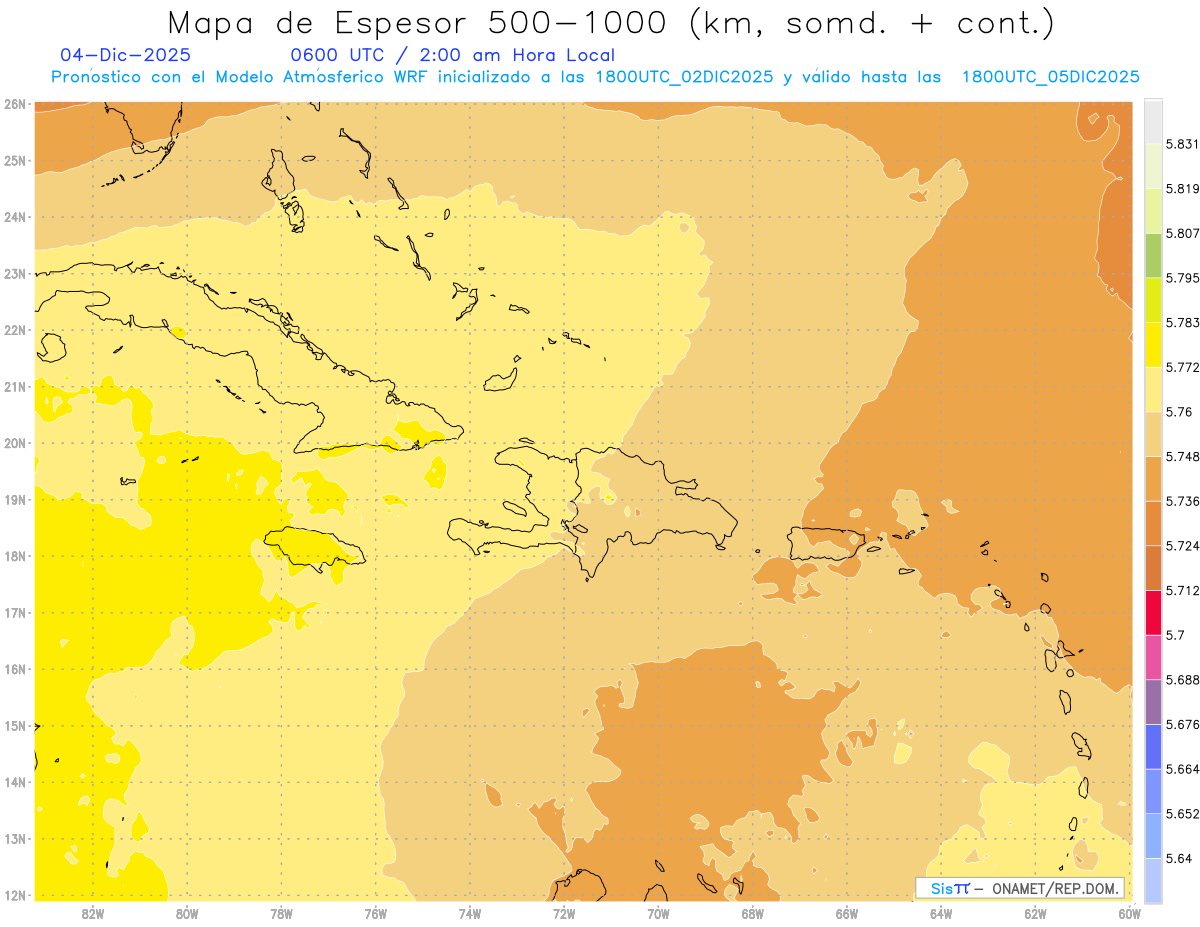Click the 19N latitude label
The height and width of the screenshot is (927, 1200).
[14, 499]
